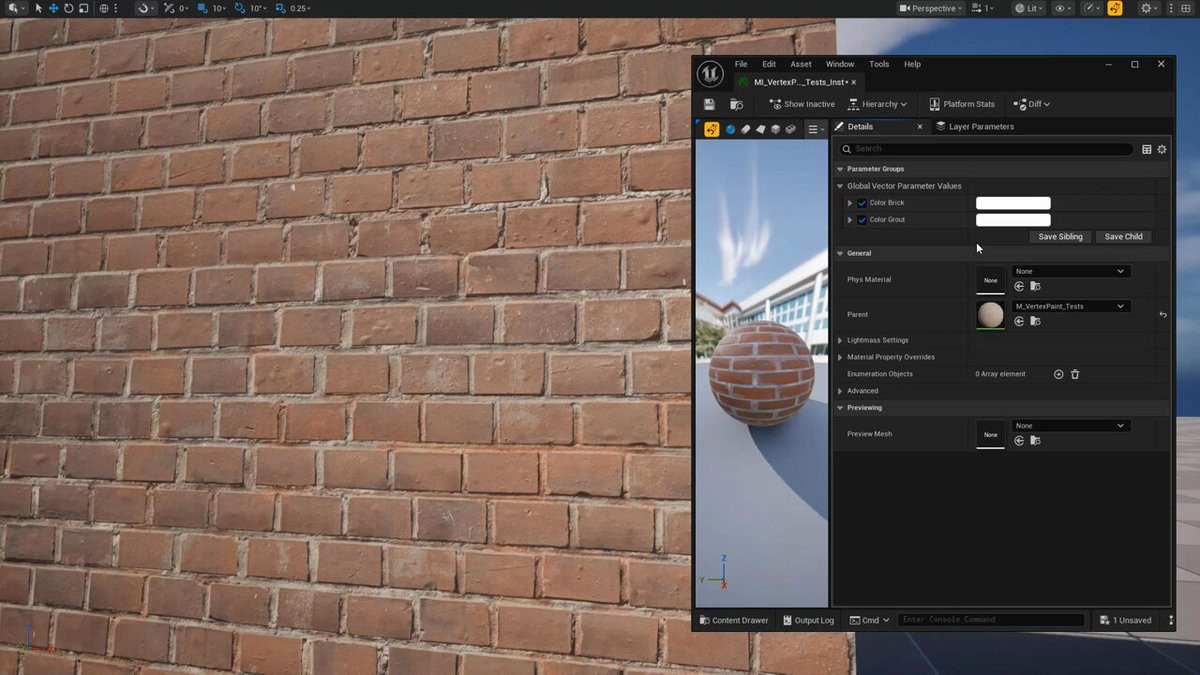Toggle grid location snapping icon

203,8
